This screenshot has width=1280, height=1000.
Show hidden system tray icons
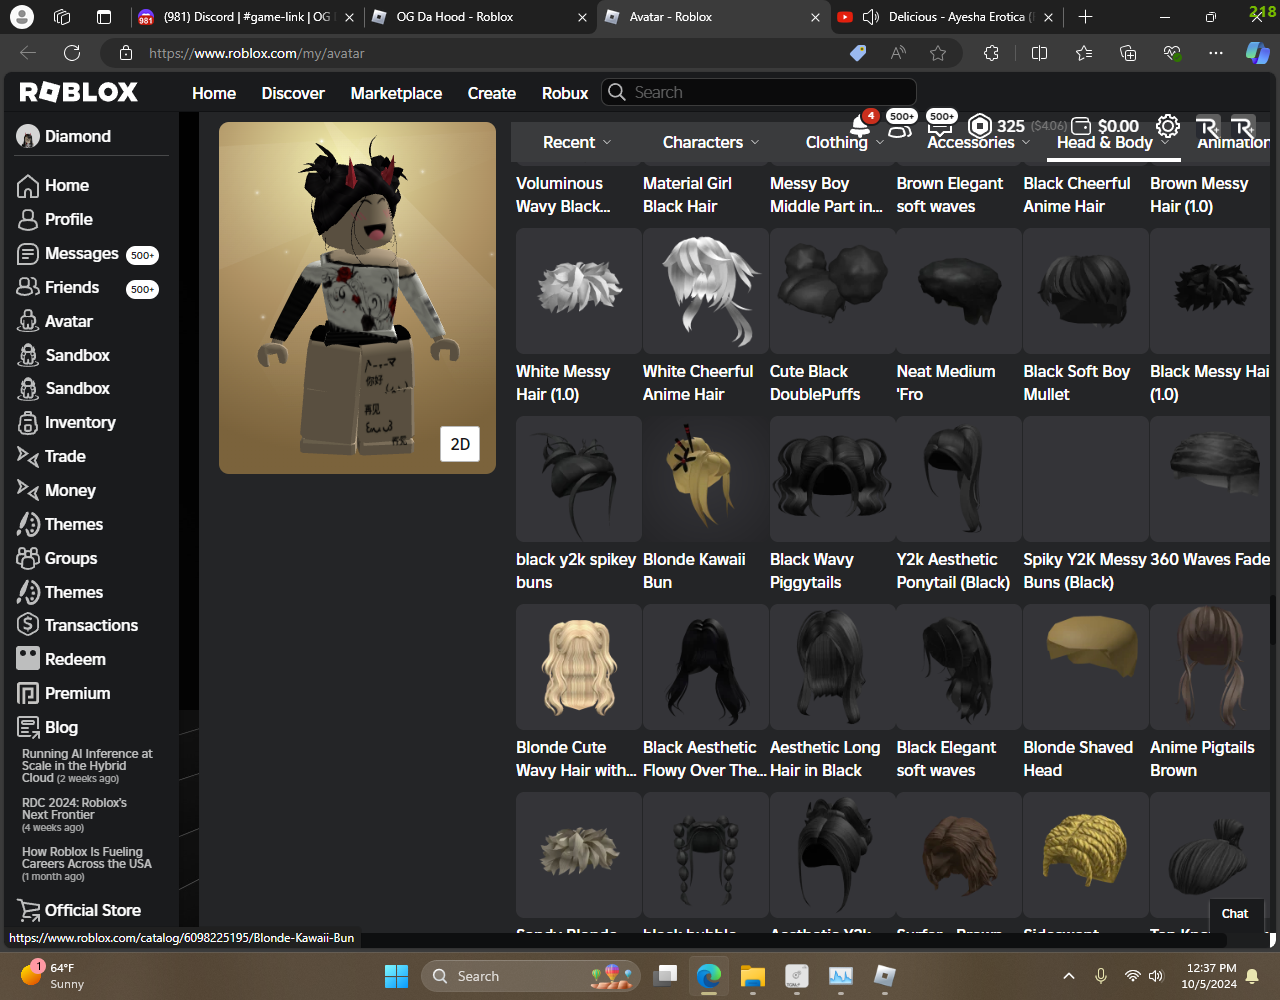click(1069, 976)
